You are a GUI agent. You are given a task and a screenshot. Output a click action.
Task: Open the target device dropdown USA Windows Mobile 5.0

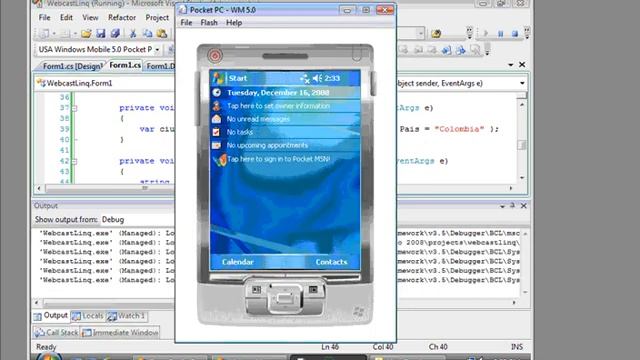tap(157, 50)
